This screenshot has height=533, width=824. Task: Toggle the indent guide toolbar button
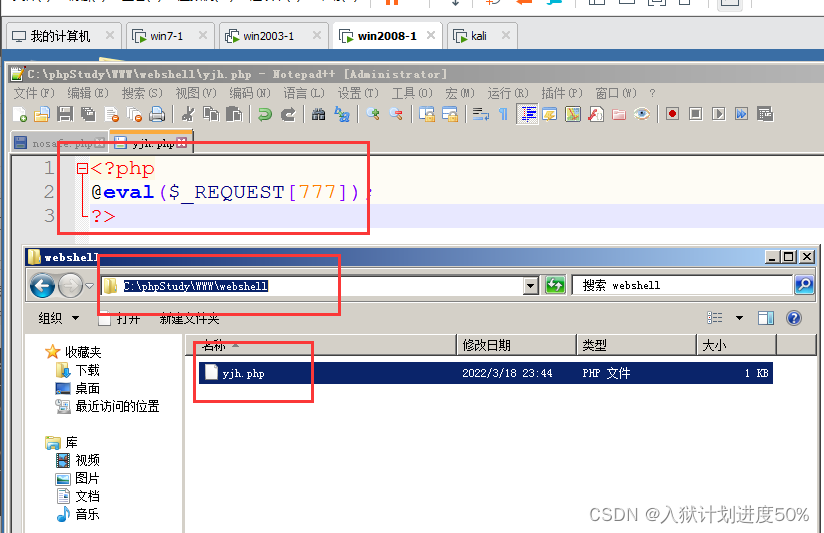(528, 114)
